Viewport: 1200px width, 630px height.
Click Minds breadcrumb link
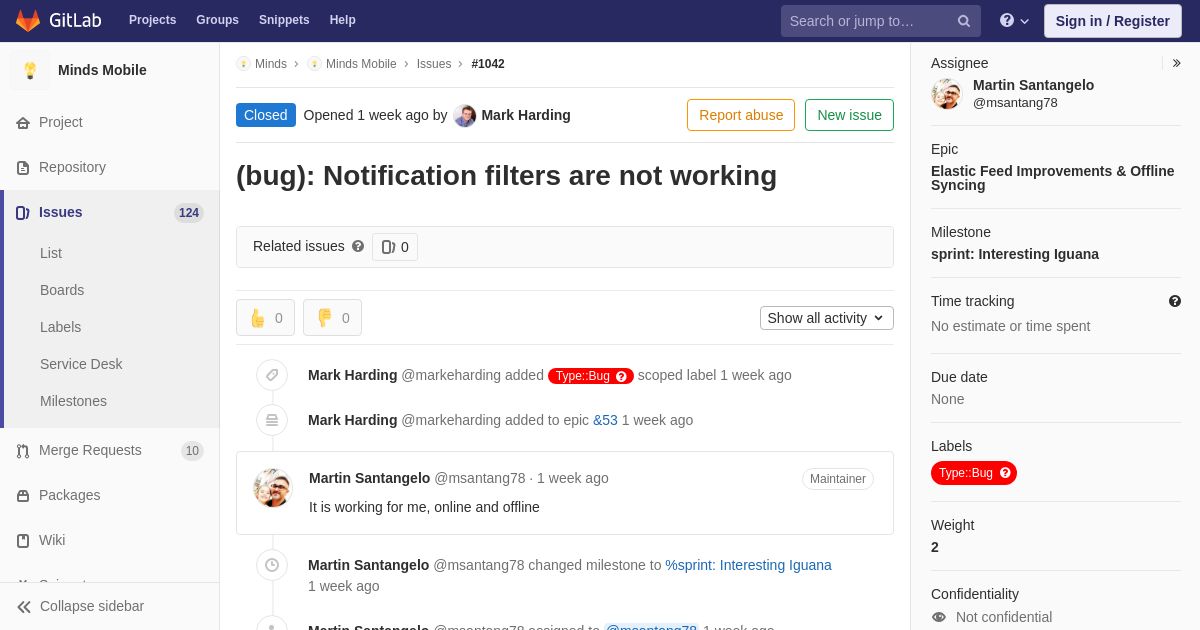coord(271,64)
